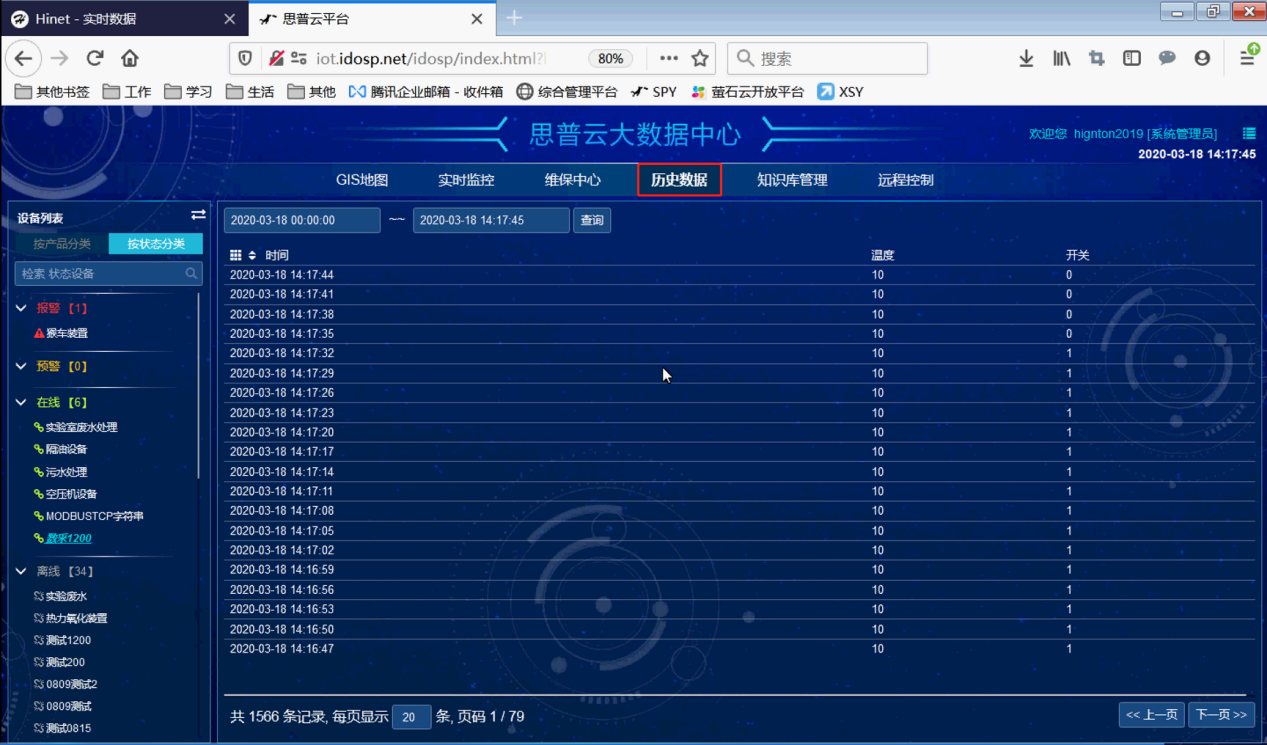Enable the 按状态分类 device grouping

pyautogui.click(x=155, y=243)
